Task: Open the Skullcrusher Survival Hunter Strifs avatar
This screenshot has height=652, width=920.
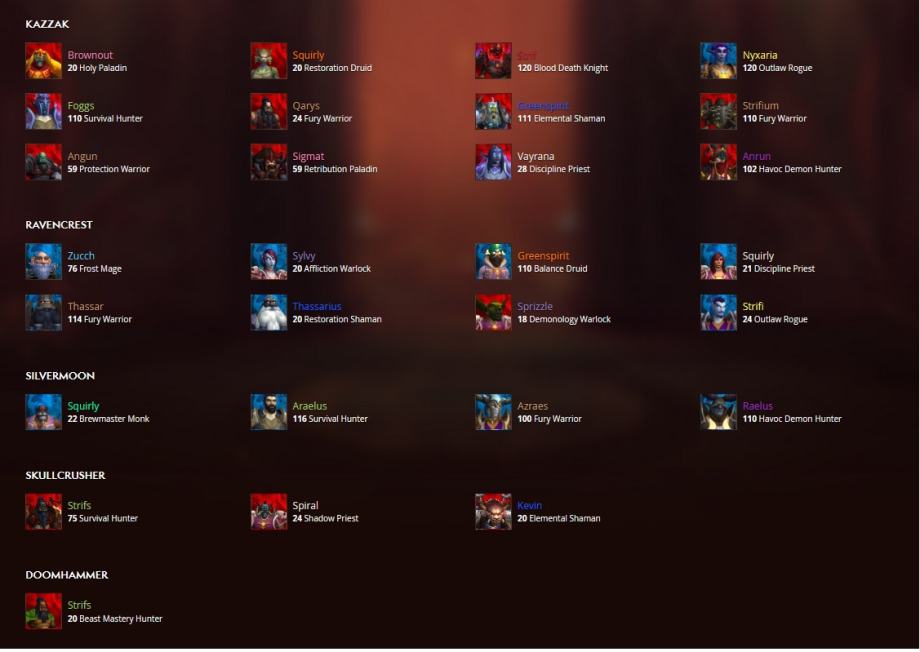Action: coord(43,512)
